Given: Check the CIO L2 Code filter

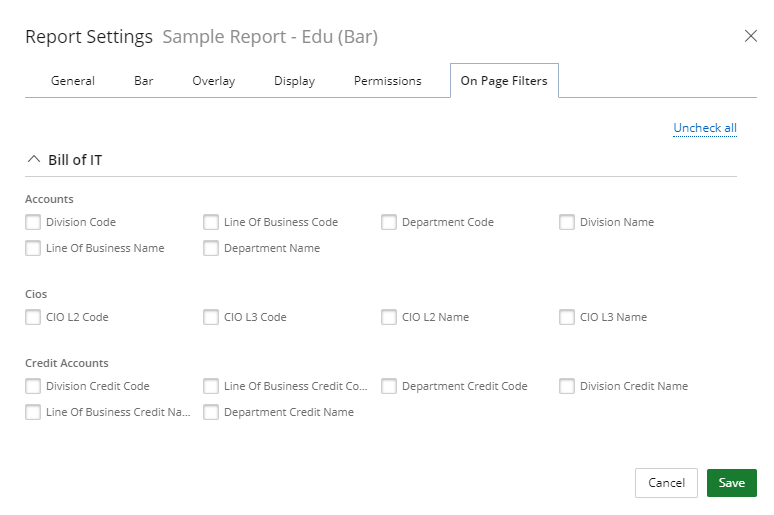Looking at the screenshot, I should (33, 317).
